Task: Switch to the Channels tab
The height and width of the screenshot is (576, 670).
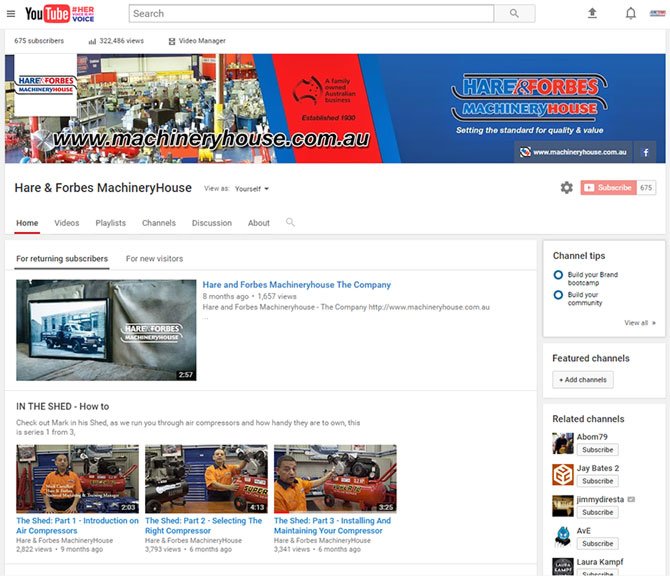Action: point(159,223)
